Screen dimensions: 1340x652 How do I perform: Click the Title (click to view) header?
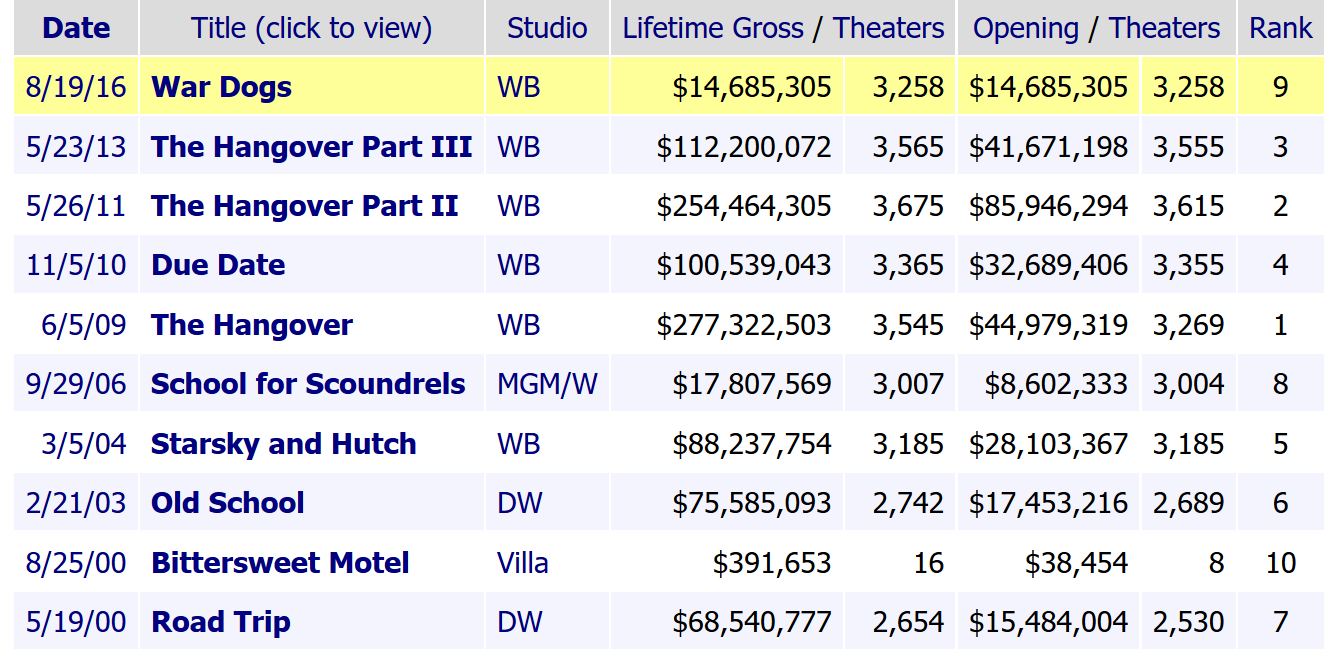[311, 28]
